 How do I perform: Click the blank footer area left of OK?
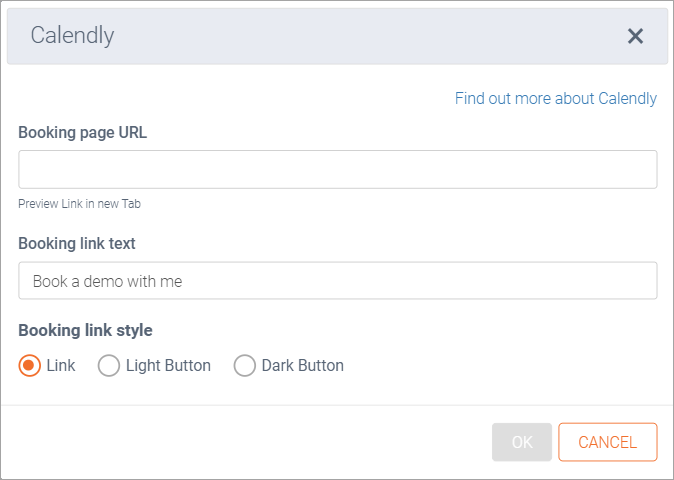[250, 442]
